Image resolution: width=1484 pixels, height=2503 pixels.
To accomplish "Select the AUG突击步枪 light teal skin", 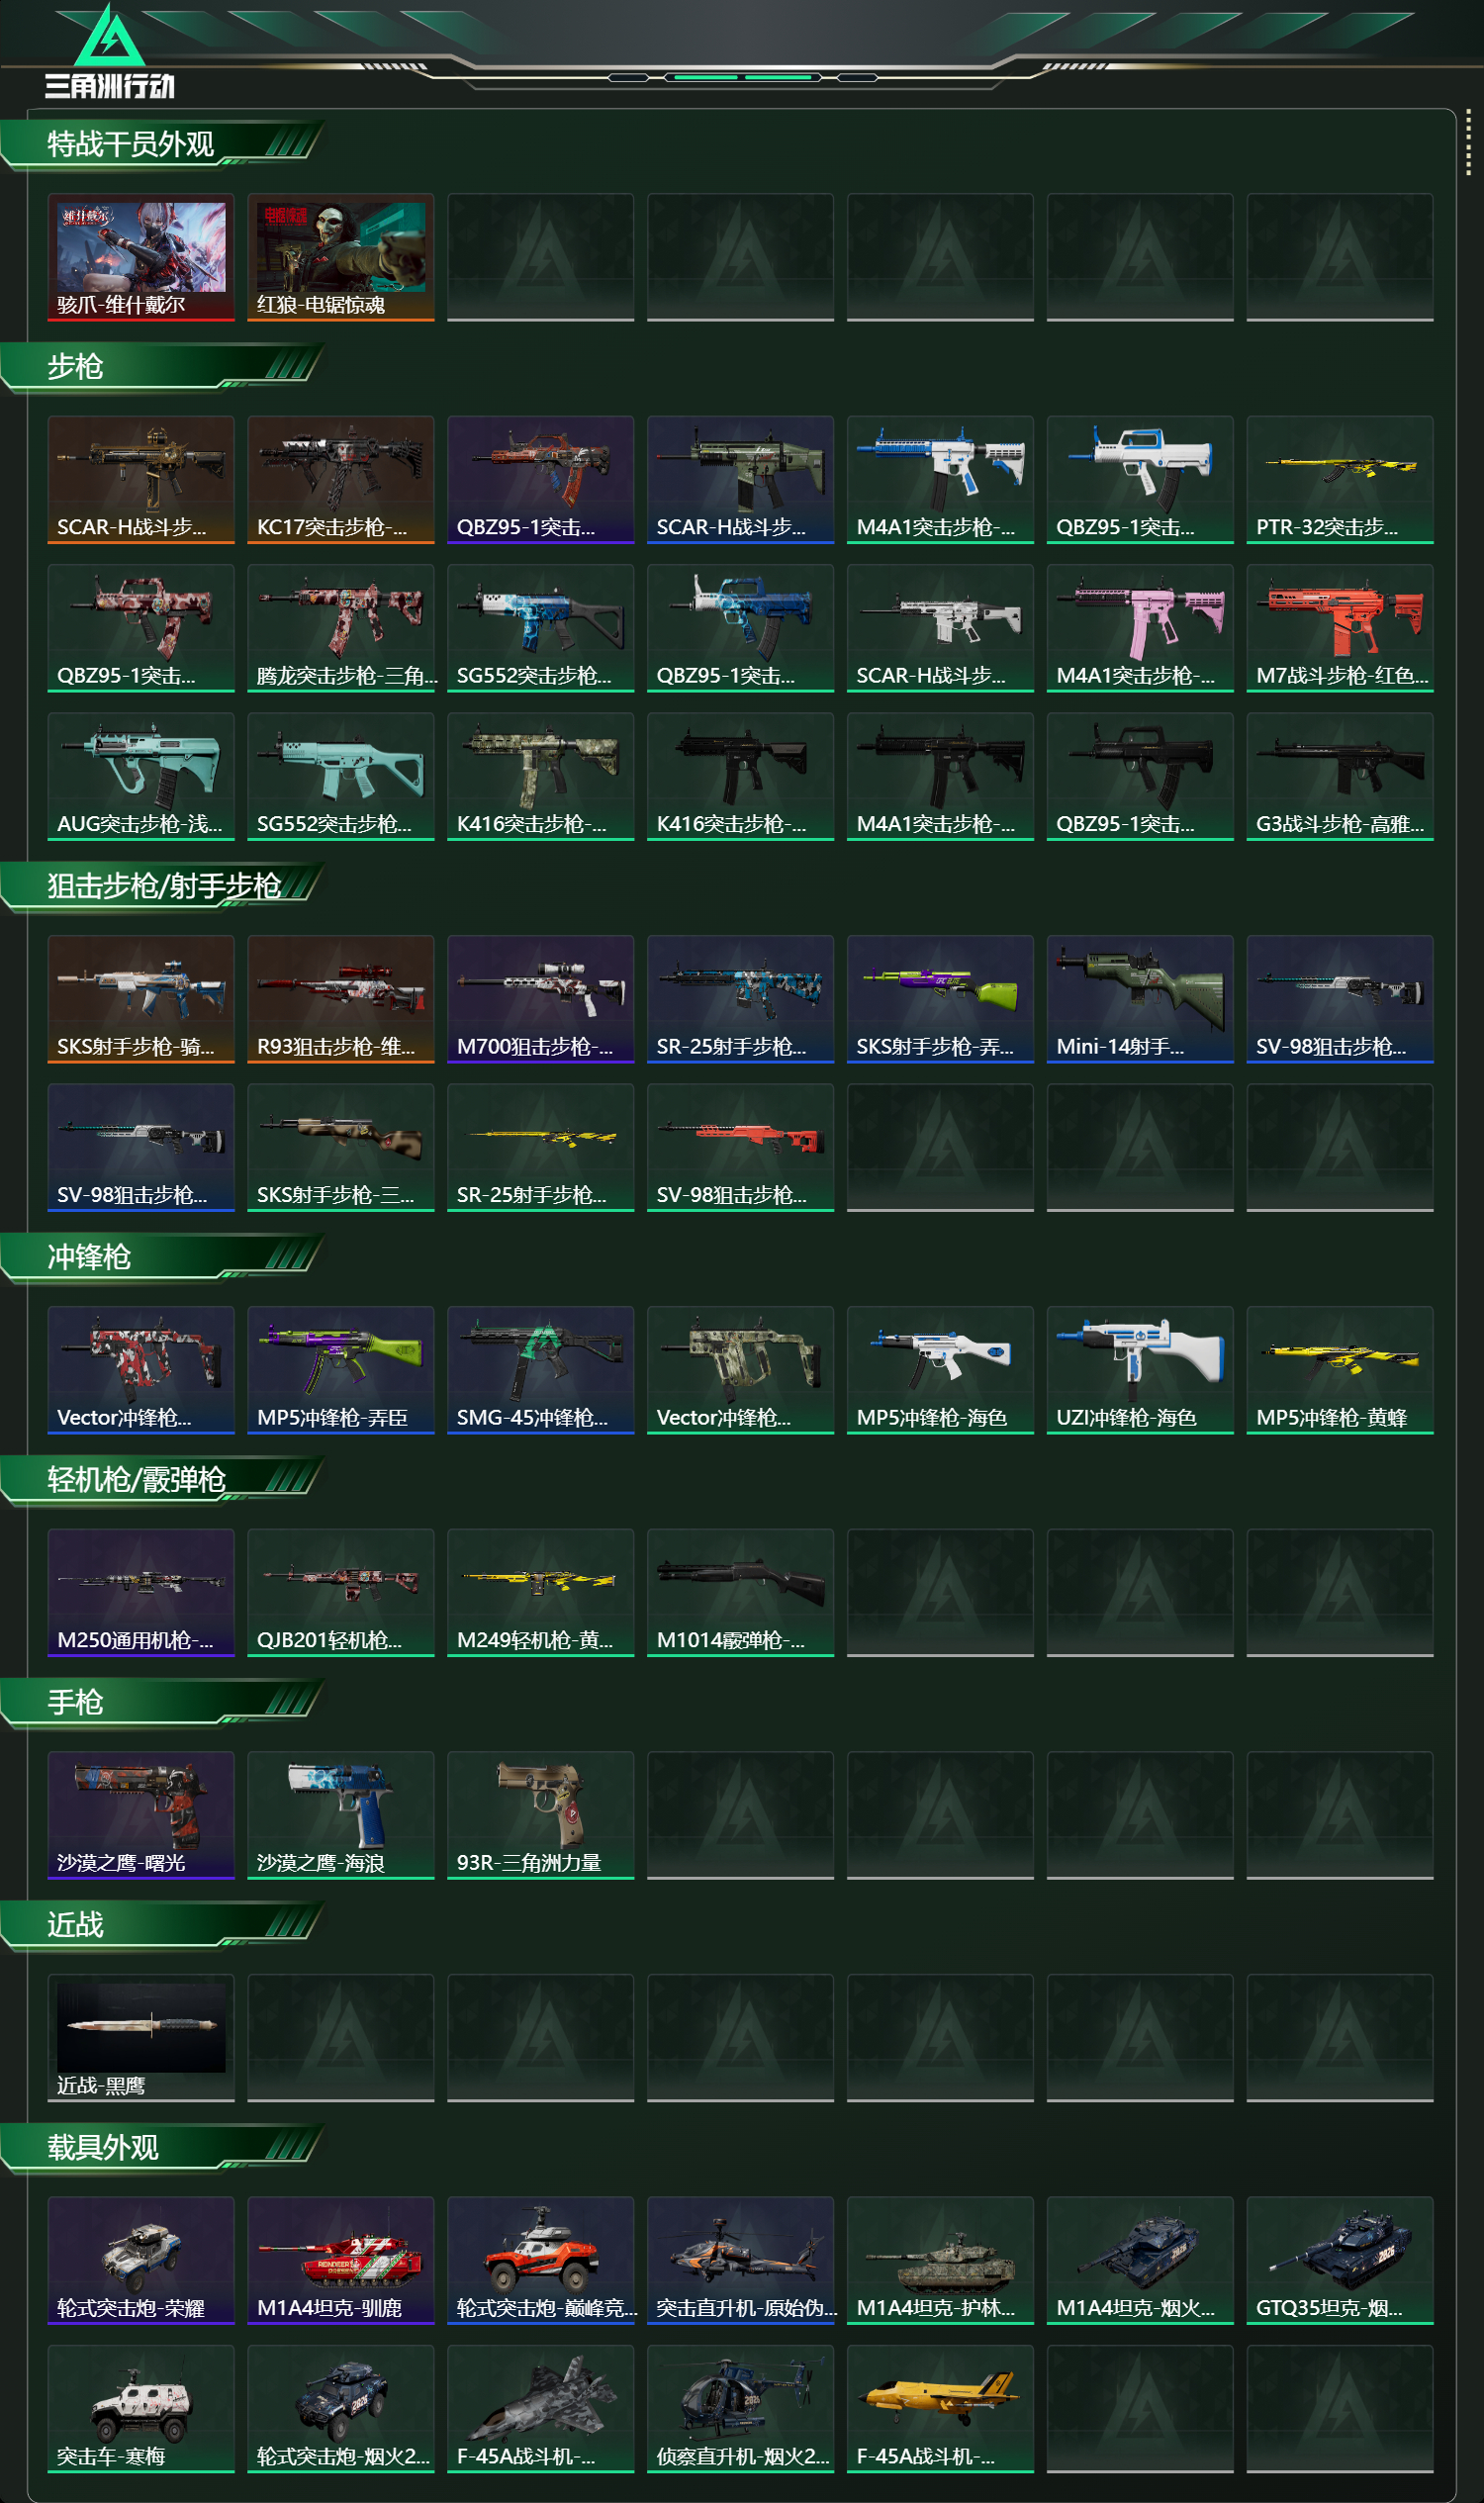I will (141, 776).
